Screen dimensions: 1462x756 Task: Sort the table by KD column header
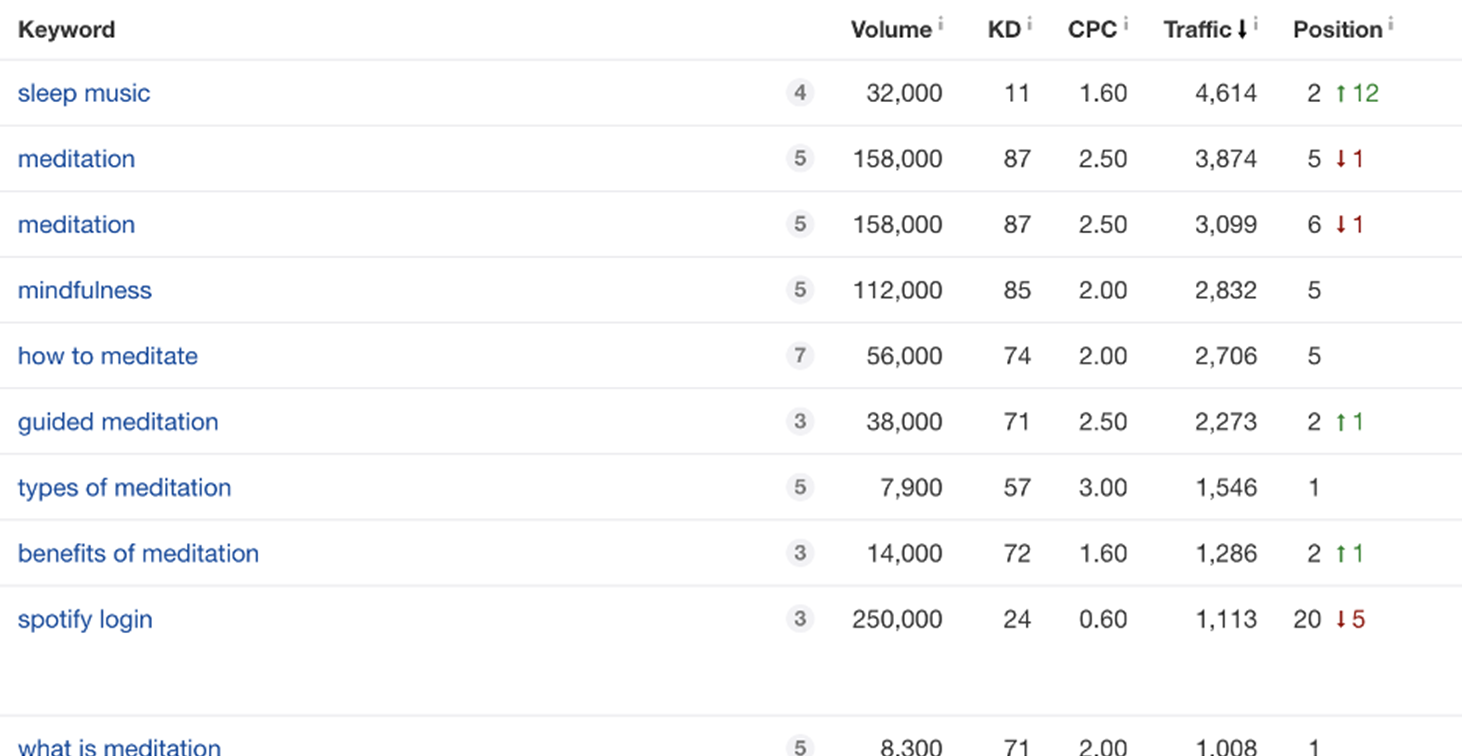pos(1003,30)
